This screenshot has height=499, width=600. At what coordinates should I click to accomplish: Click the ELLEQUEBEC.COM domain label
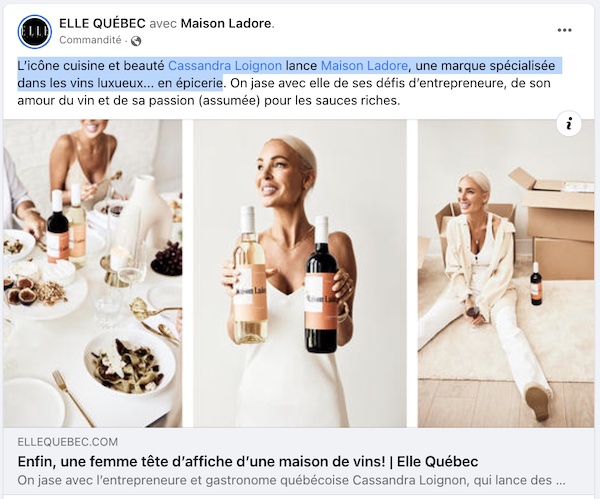click(68, 442)
